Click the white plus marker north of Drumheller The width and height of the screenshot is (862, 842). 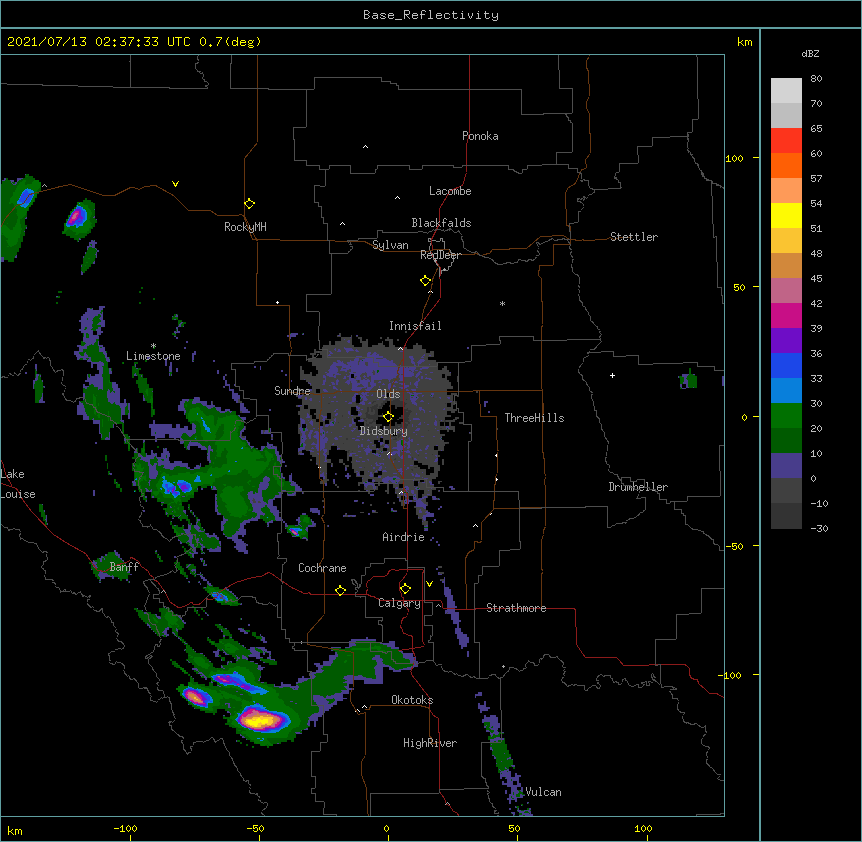pos(612,375)
